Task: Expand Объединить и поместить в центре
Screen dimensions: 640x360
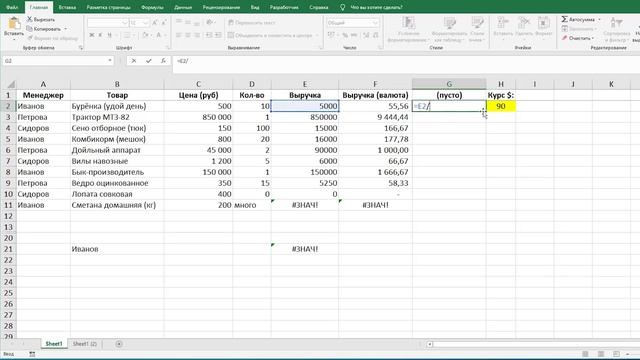Action: point(317,36)
